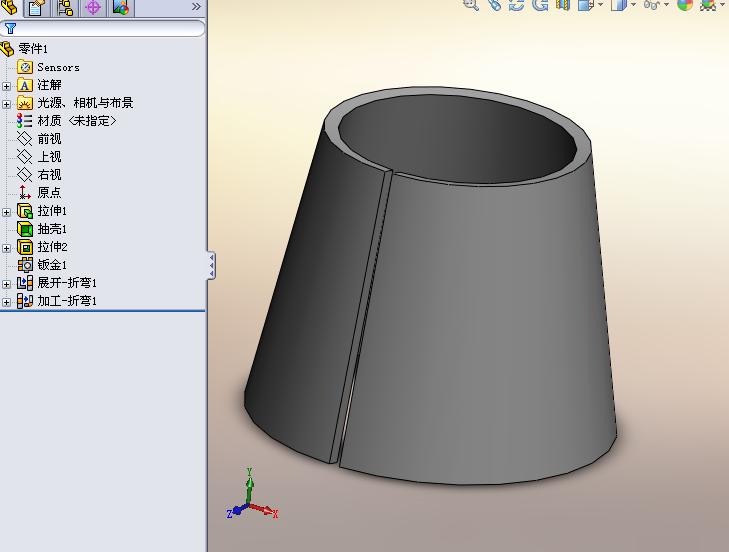The image size is (729, 552).
Task: Expand the 拉伸2 feature node
Action: 7,248
